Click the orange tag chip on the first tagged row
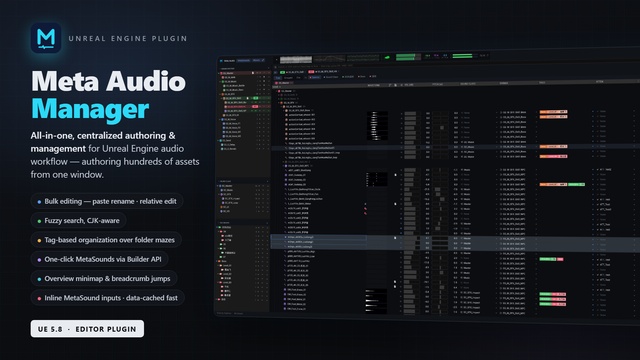The width and height of the screenshot is (640, 360). pos(553,111)
